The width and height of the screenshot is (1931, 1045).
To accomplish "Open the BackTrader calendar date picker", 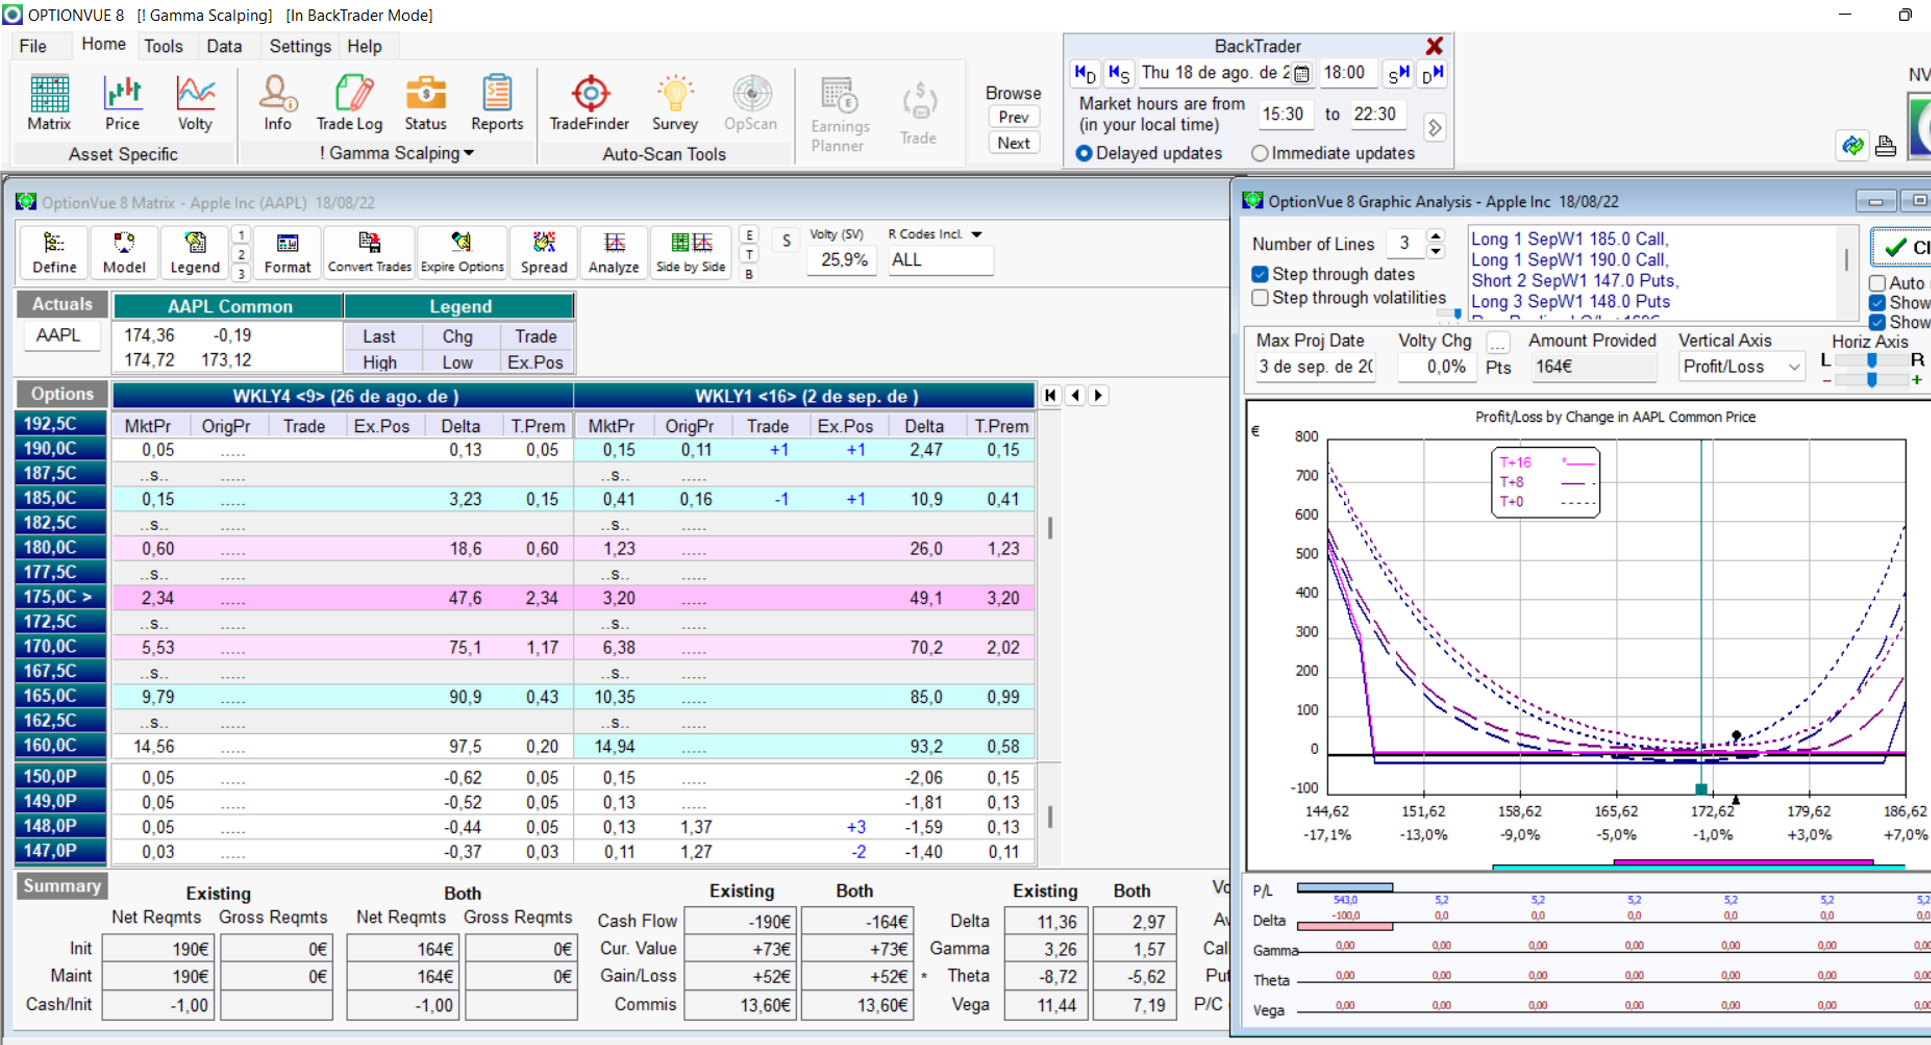I will tap(1301, 73).
